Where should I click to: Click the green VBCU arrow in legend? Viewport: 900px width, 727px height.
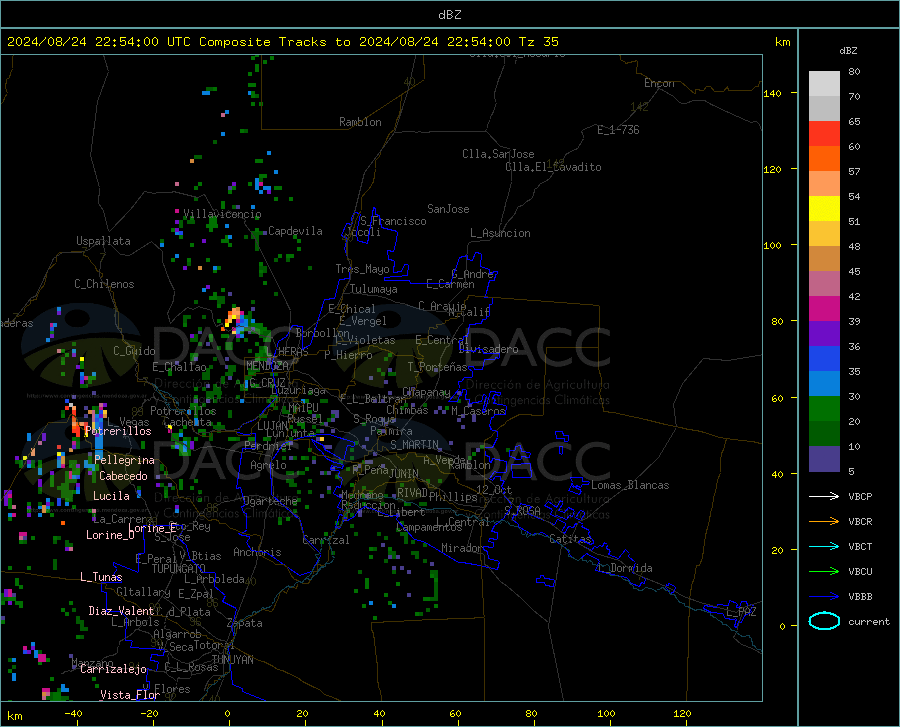(x=824, y=572)
